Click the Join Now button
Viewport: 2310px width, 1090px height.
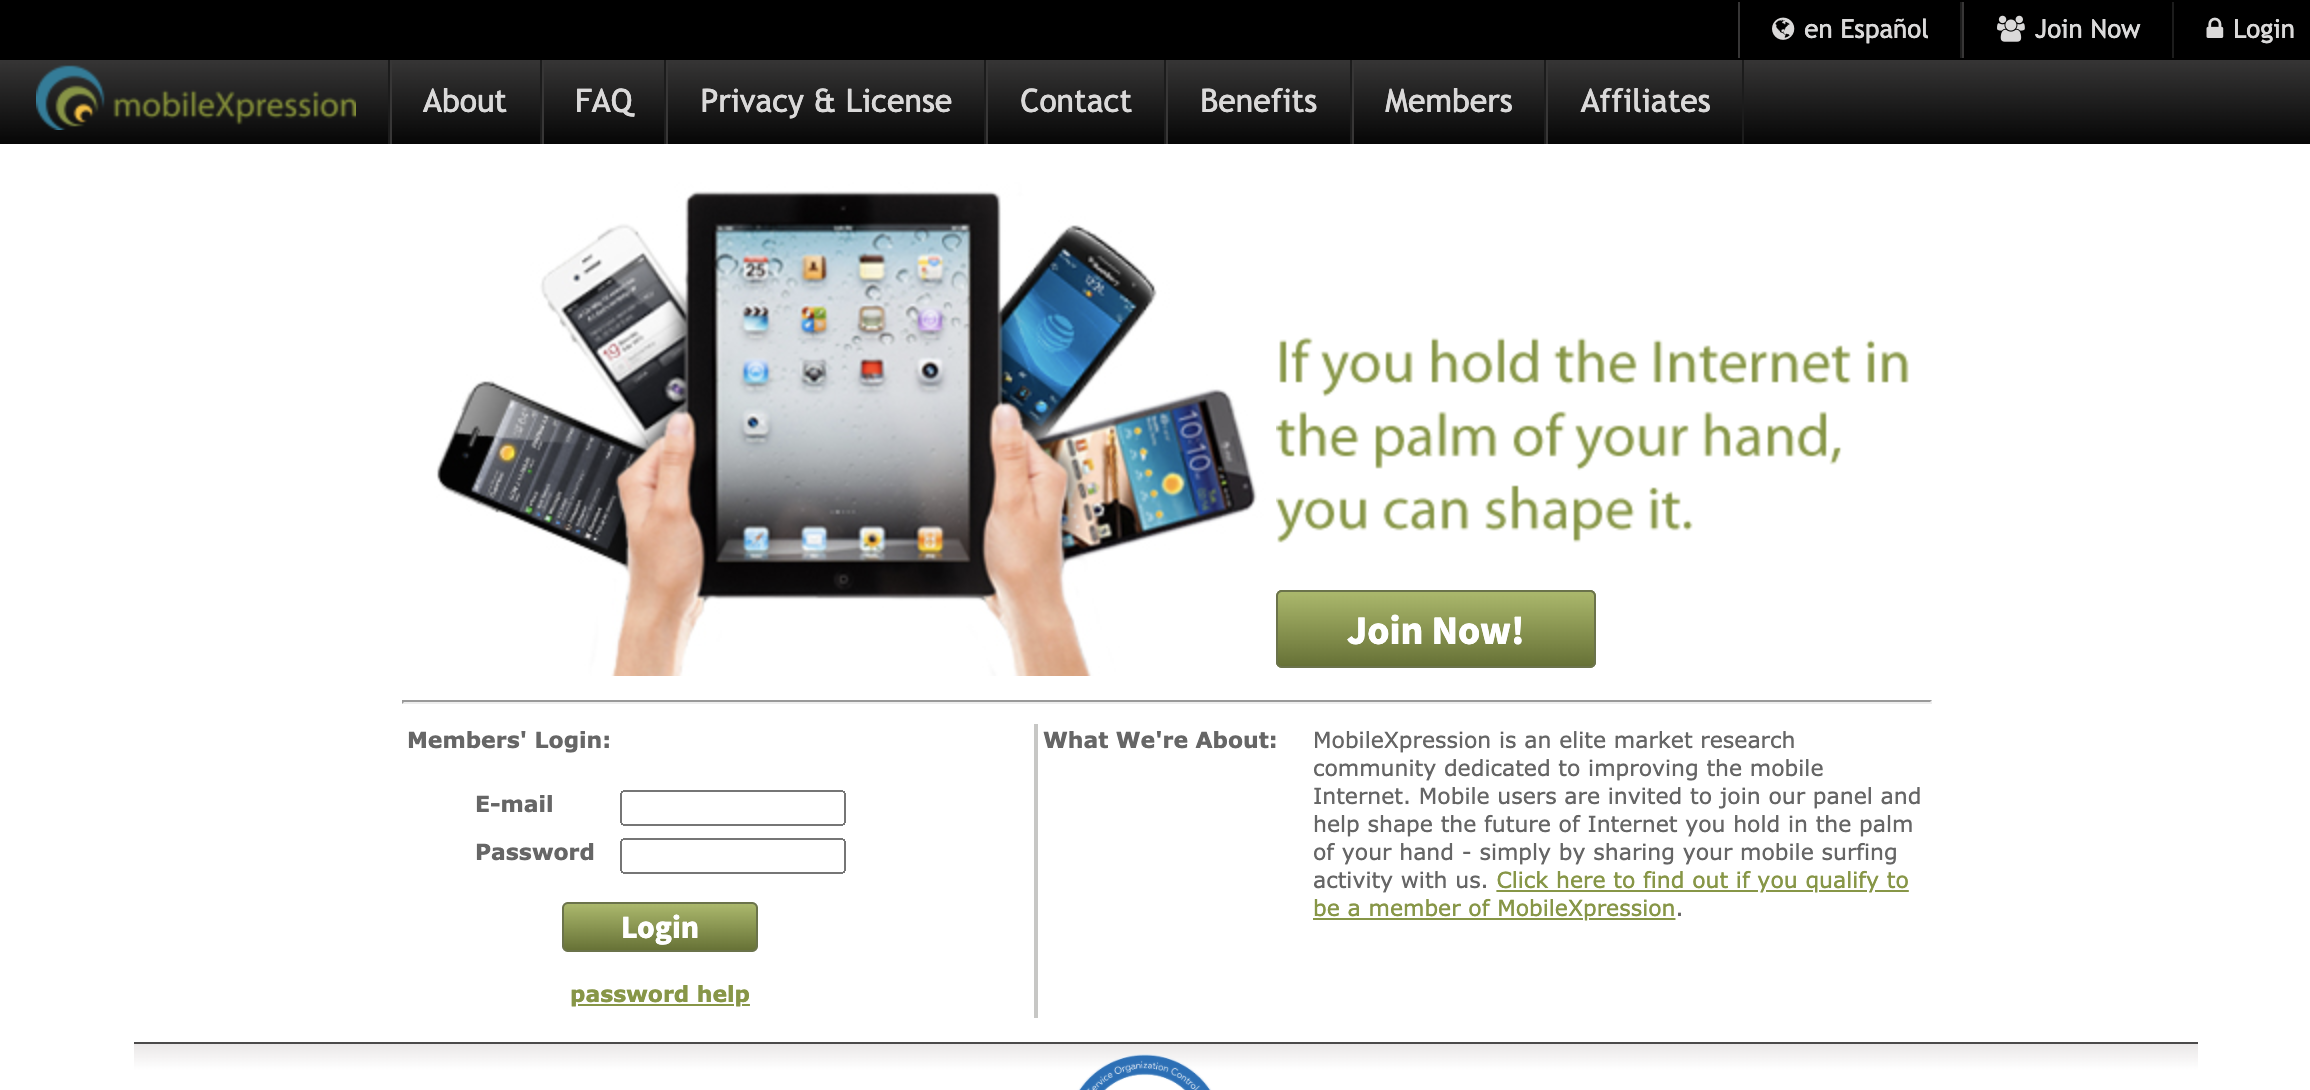coord(1436,629)
